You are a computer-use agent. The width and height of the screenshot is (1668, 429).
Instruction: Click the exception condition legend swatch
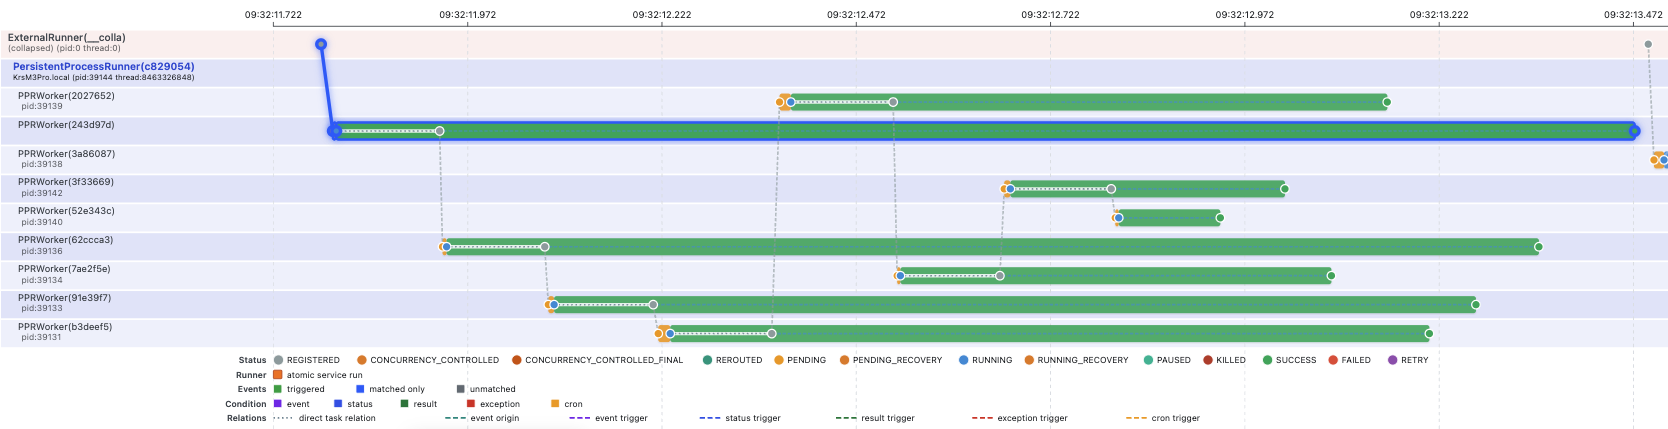(x=471, y=404)
